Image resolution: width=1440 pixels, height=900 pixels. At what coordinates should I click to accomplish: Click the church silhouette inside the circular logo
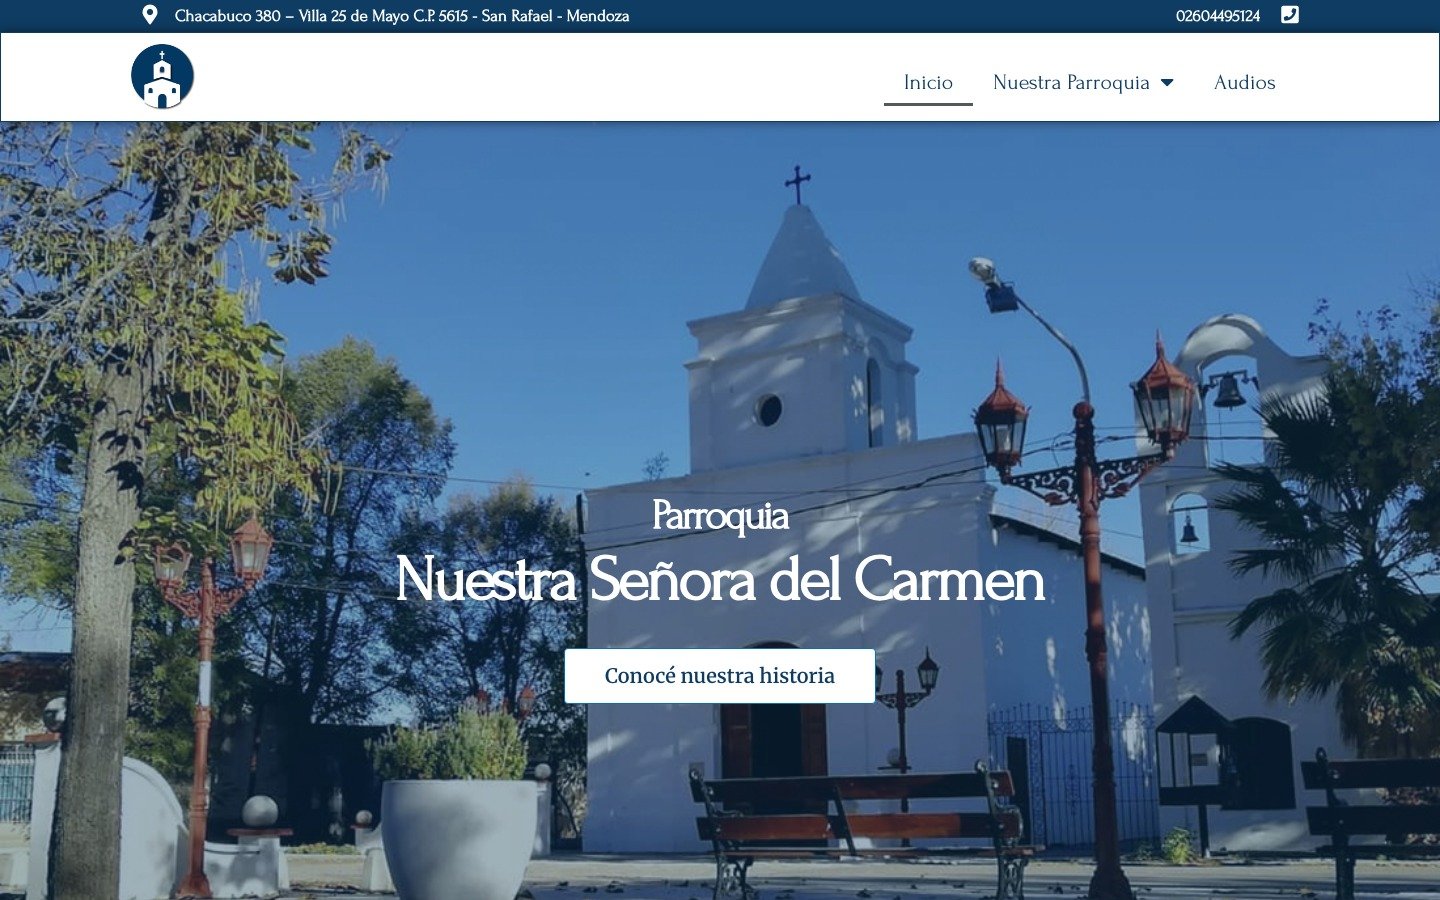(x=163, y=78)
